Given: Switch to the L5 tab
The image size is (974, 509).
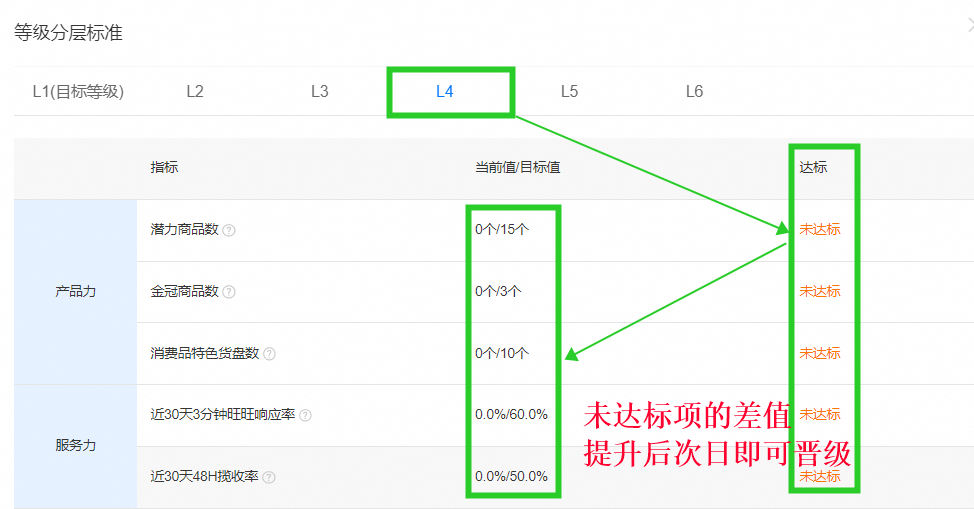Looking at the screenshot, I should tap(569, 91).
